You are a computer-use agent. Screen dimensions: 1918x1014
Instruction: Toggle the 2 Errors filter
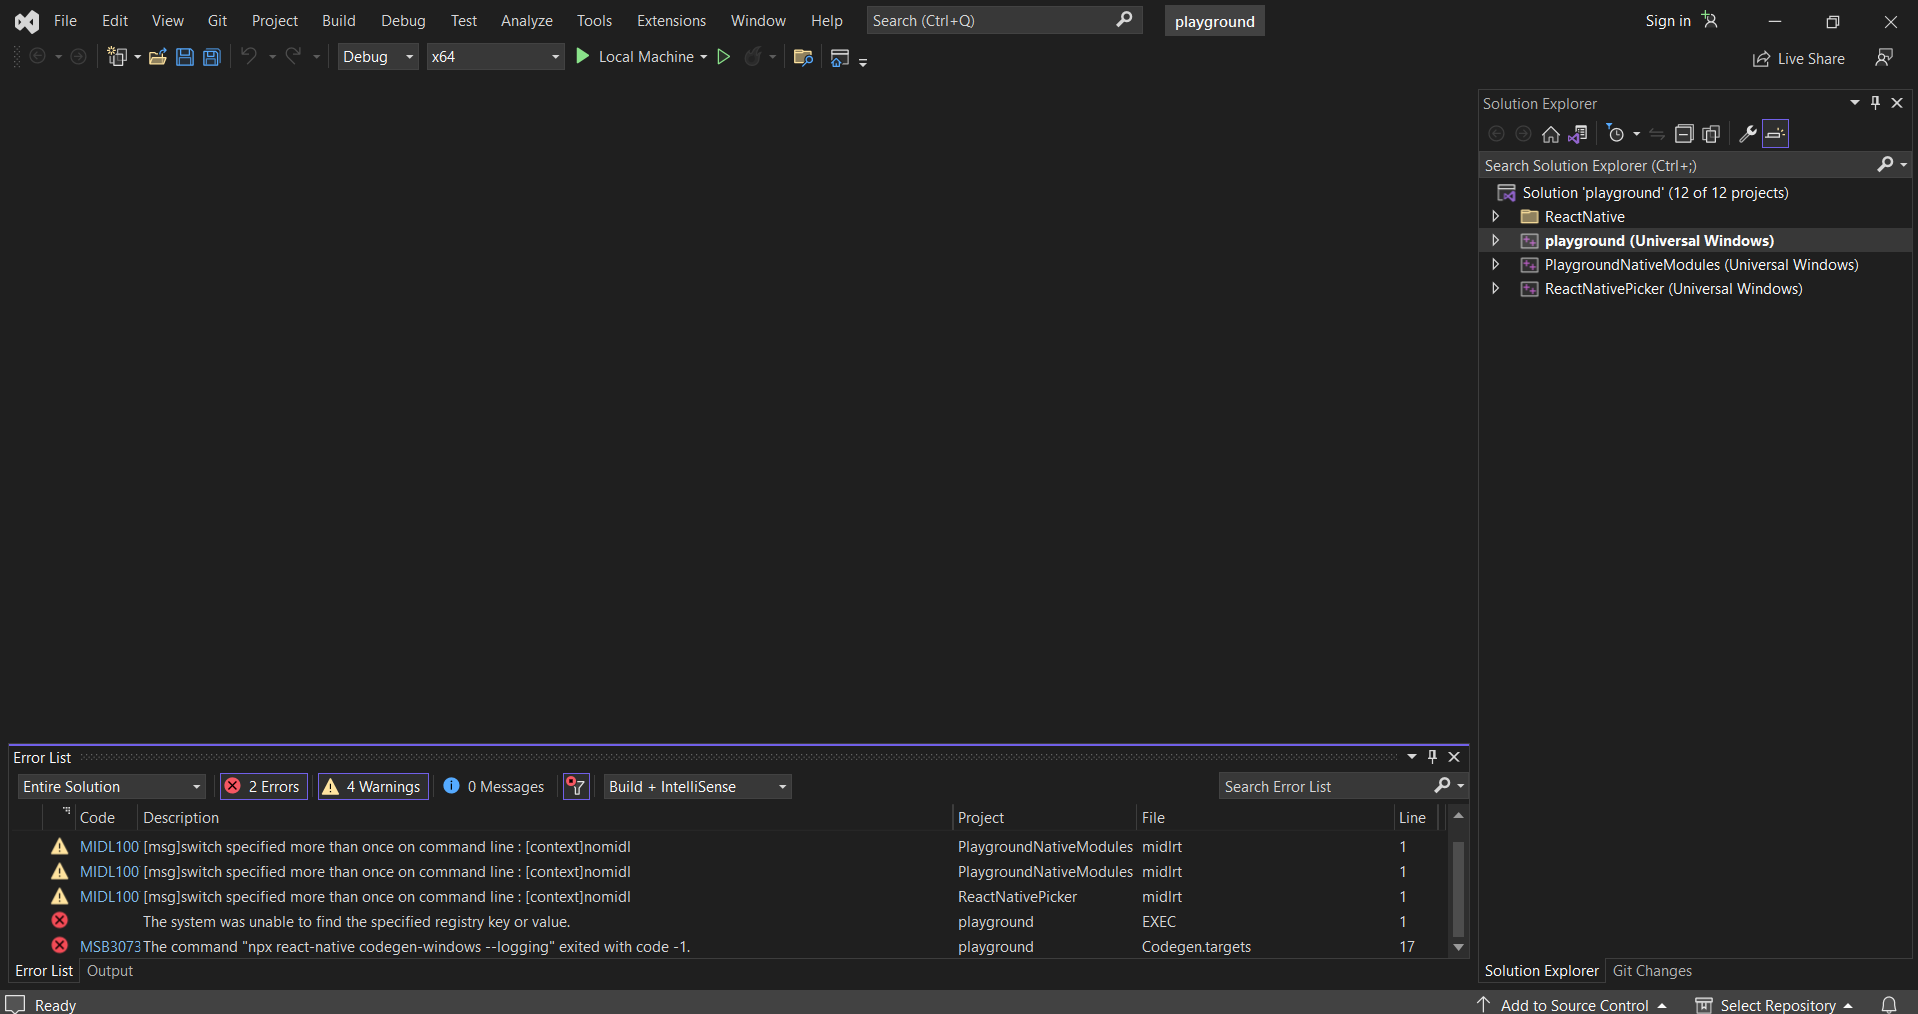coord(262,786)
